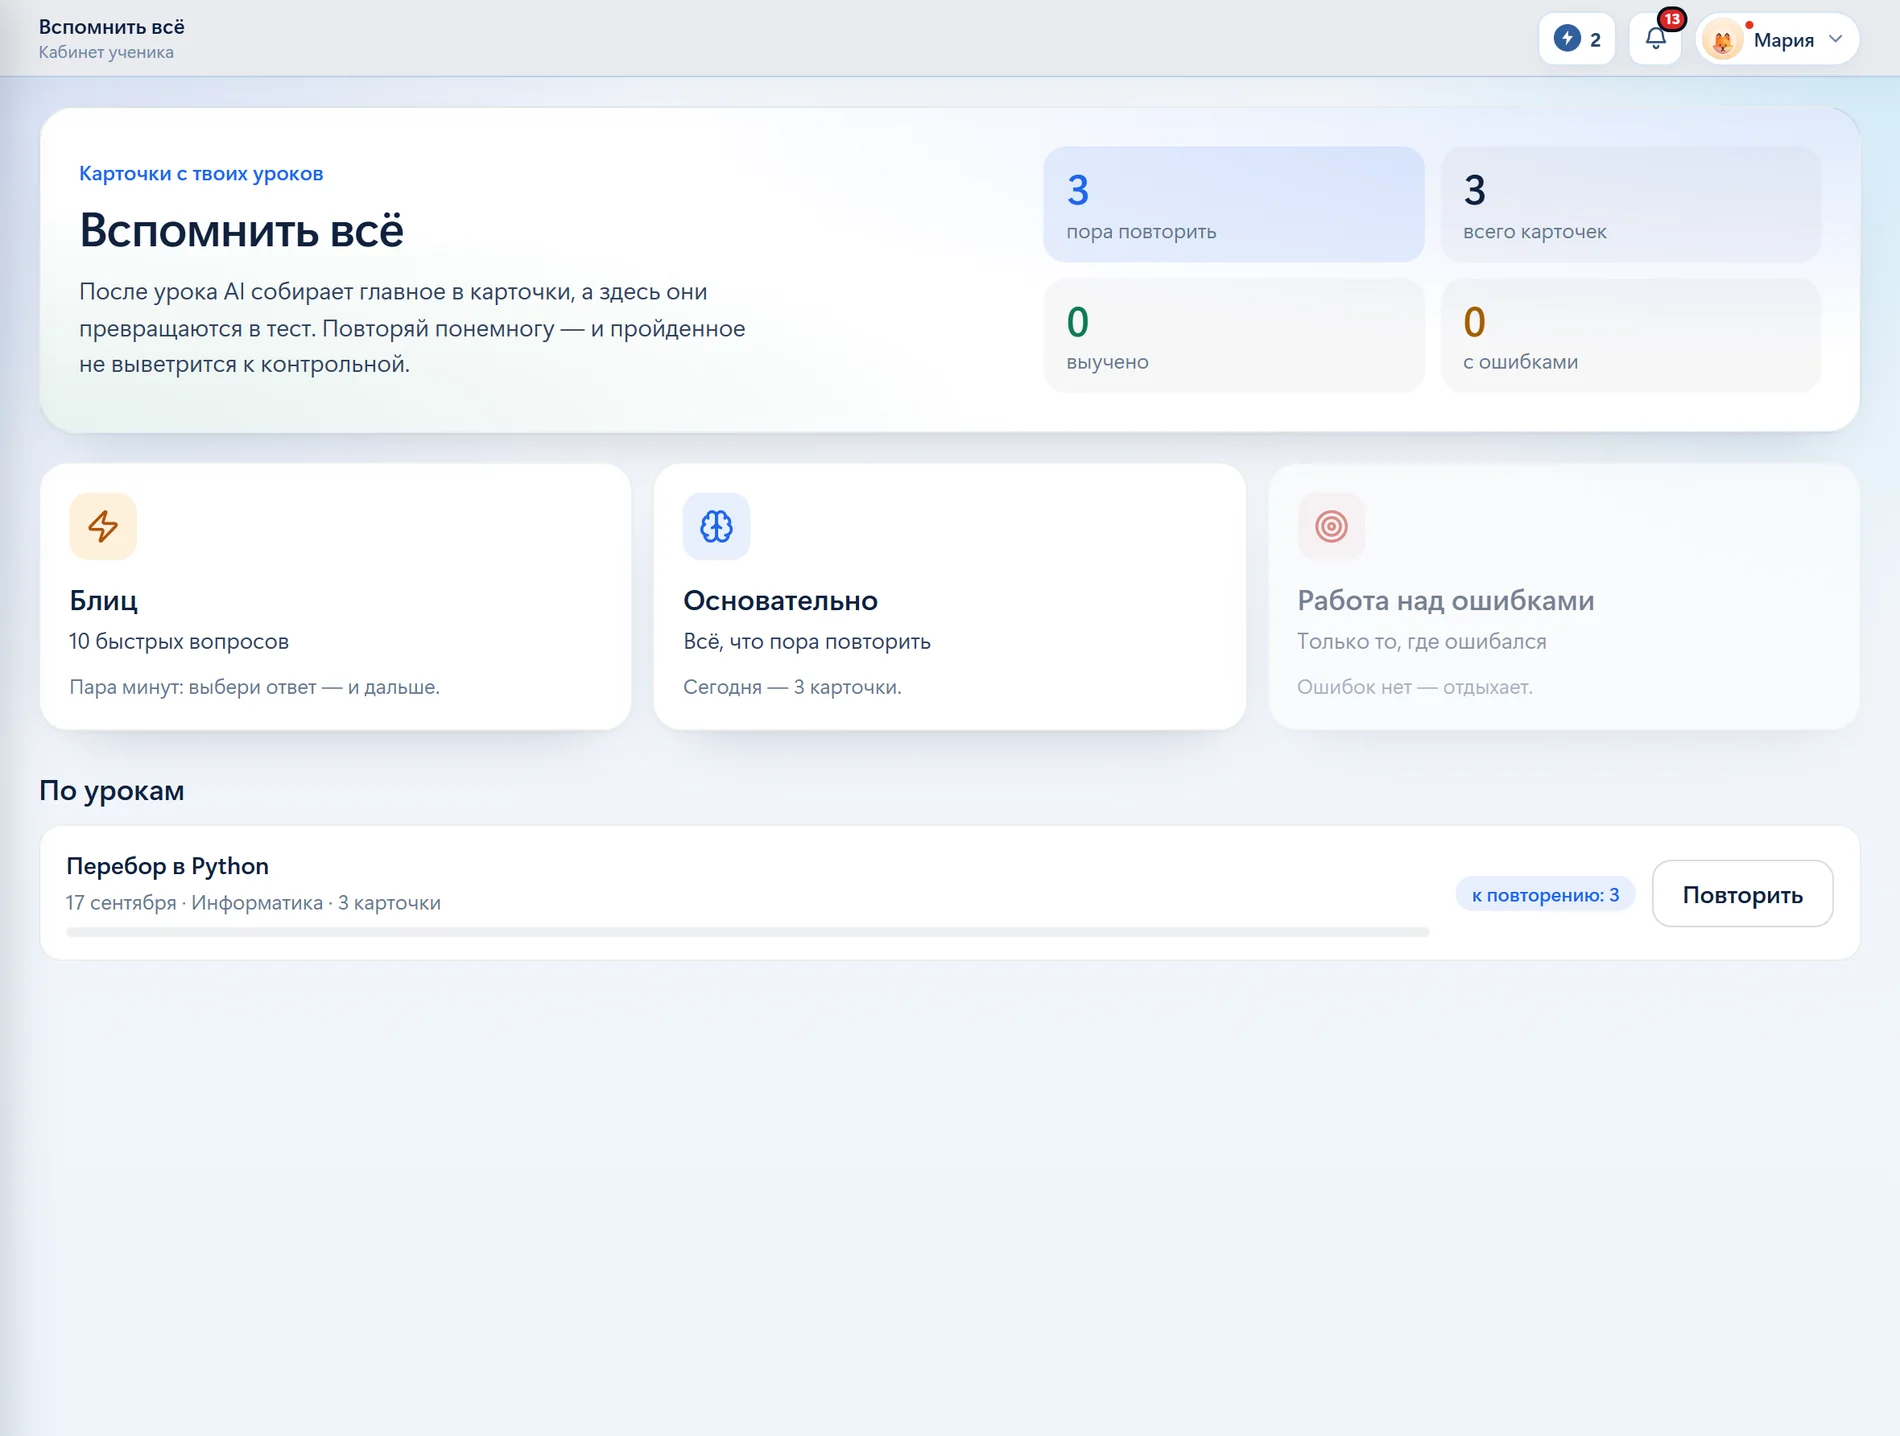The height and width of the screenshot is (1436, 1900).
Task: Open notifications via the bell icon
Action: [x=1655, y=39]
